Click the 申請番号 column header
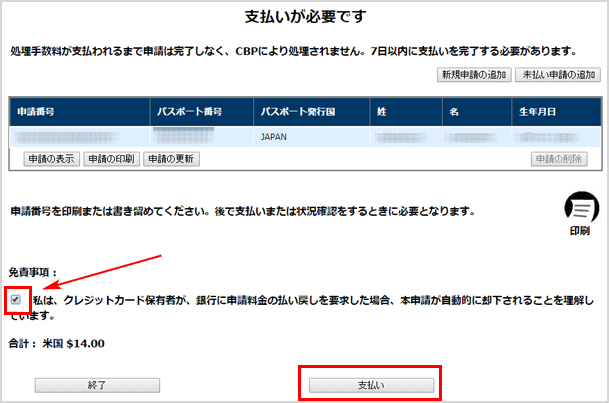609x403 pixels. point(79,112)
